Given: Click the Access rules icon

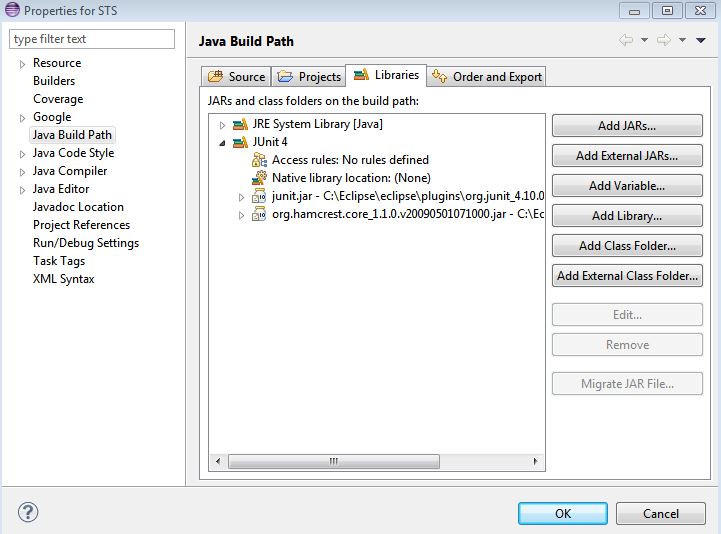Looking at the screenshot, I should click(x=259, y=160).
